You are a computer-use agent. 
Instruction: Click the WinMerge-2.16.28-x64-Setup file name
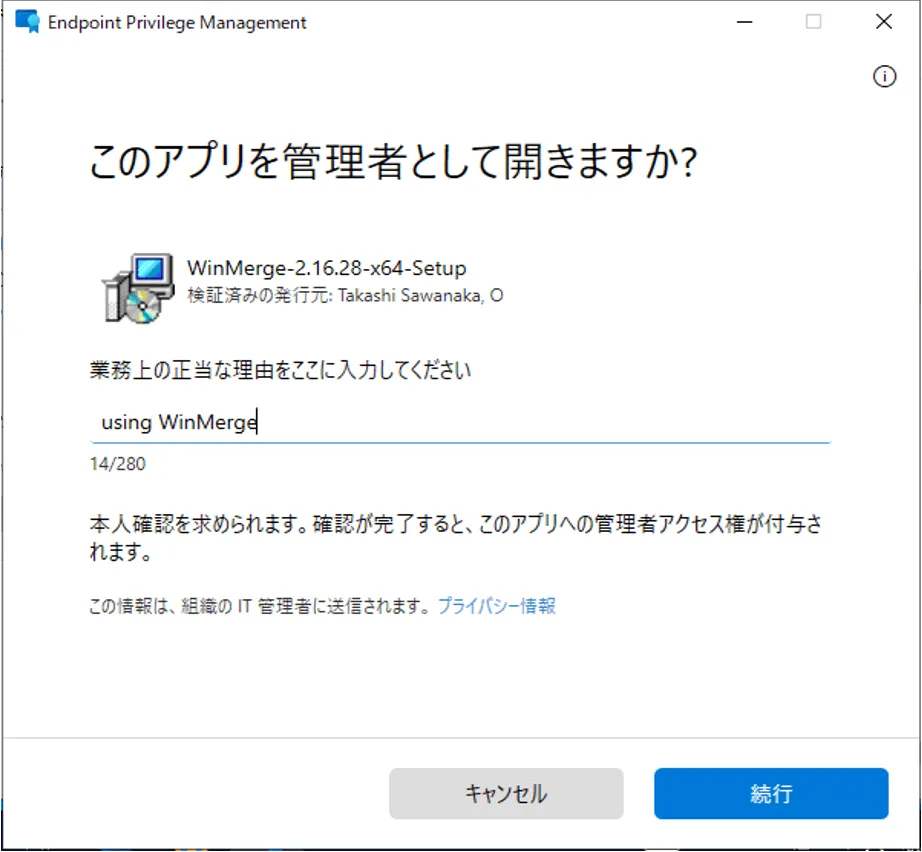[x=326, y=268]
